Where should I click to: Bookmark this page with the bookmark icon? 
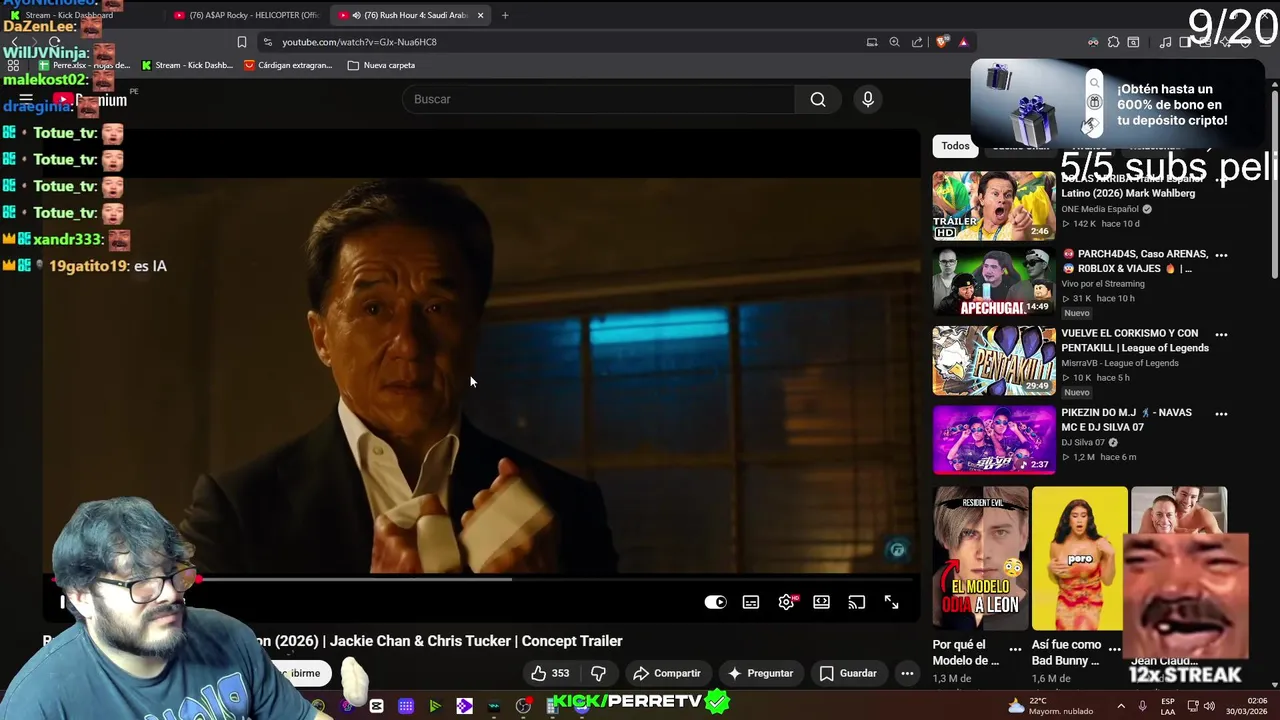tap(242, 42)
